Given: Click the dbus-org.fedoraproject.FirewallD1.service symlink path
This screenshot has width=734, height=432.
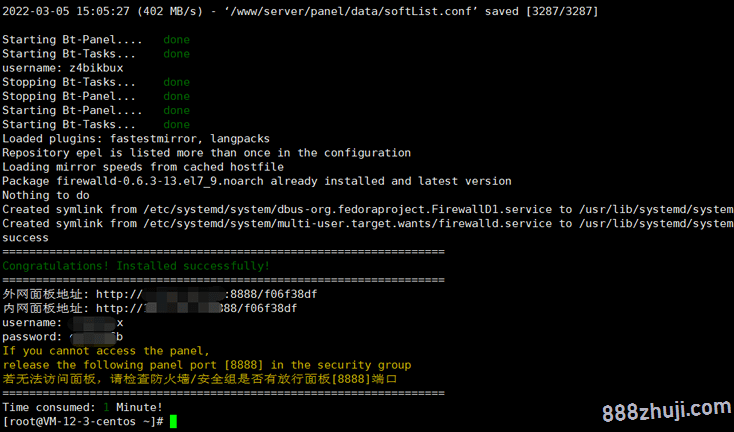Looking at the screenshot, I should coord(348,209).
